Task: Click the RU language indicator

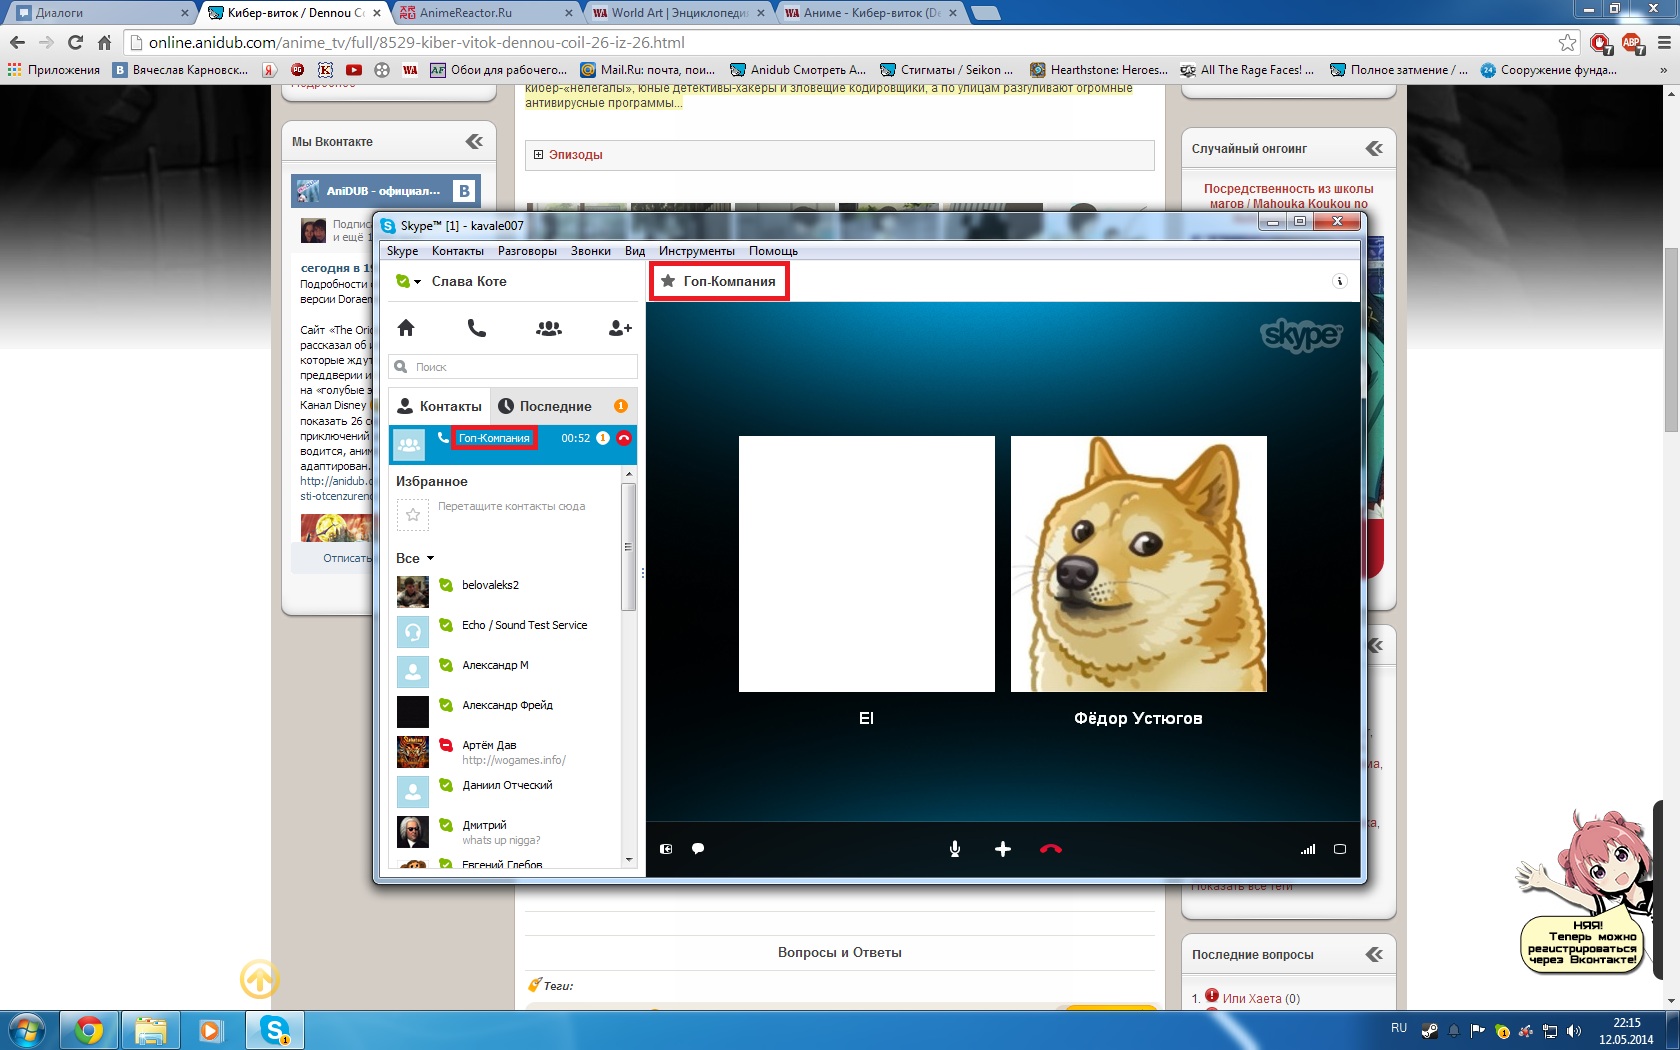Action: click(1398, 1028)
